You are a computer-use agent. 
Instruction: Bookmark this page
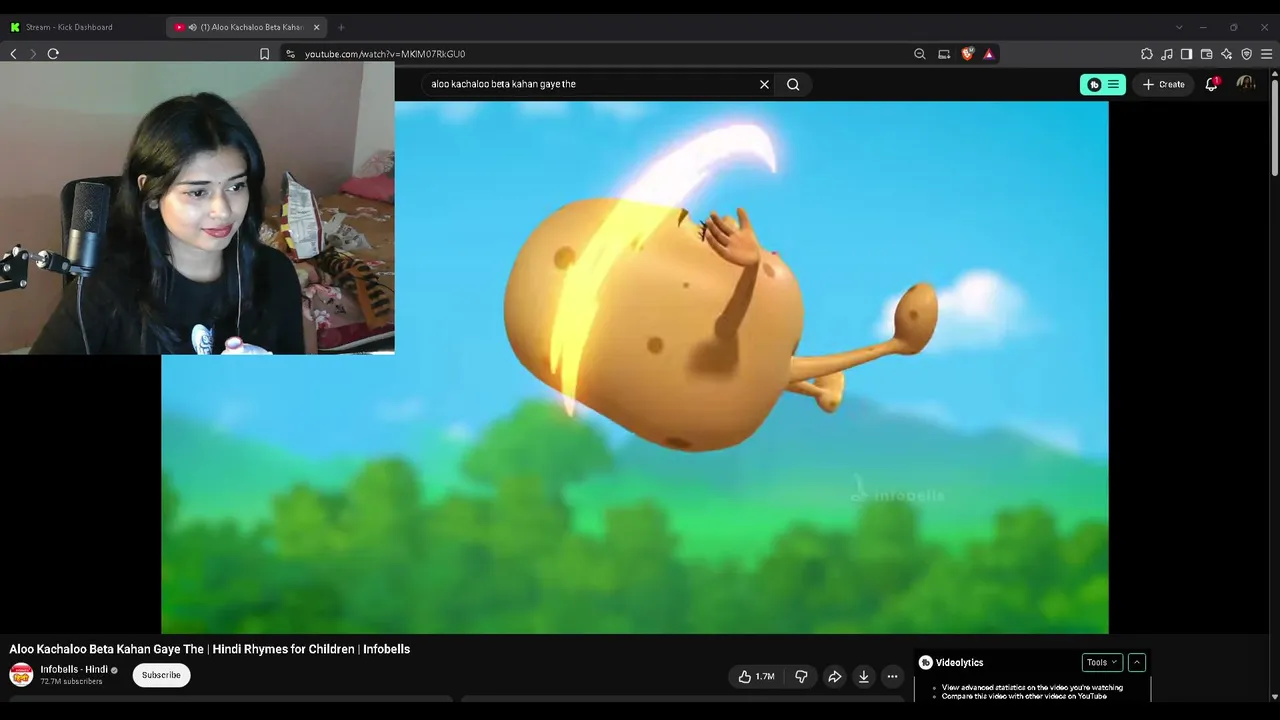[x=264, y=54]
